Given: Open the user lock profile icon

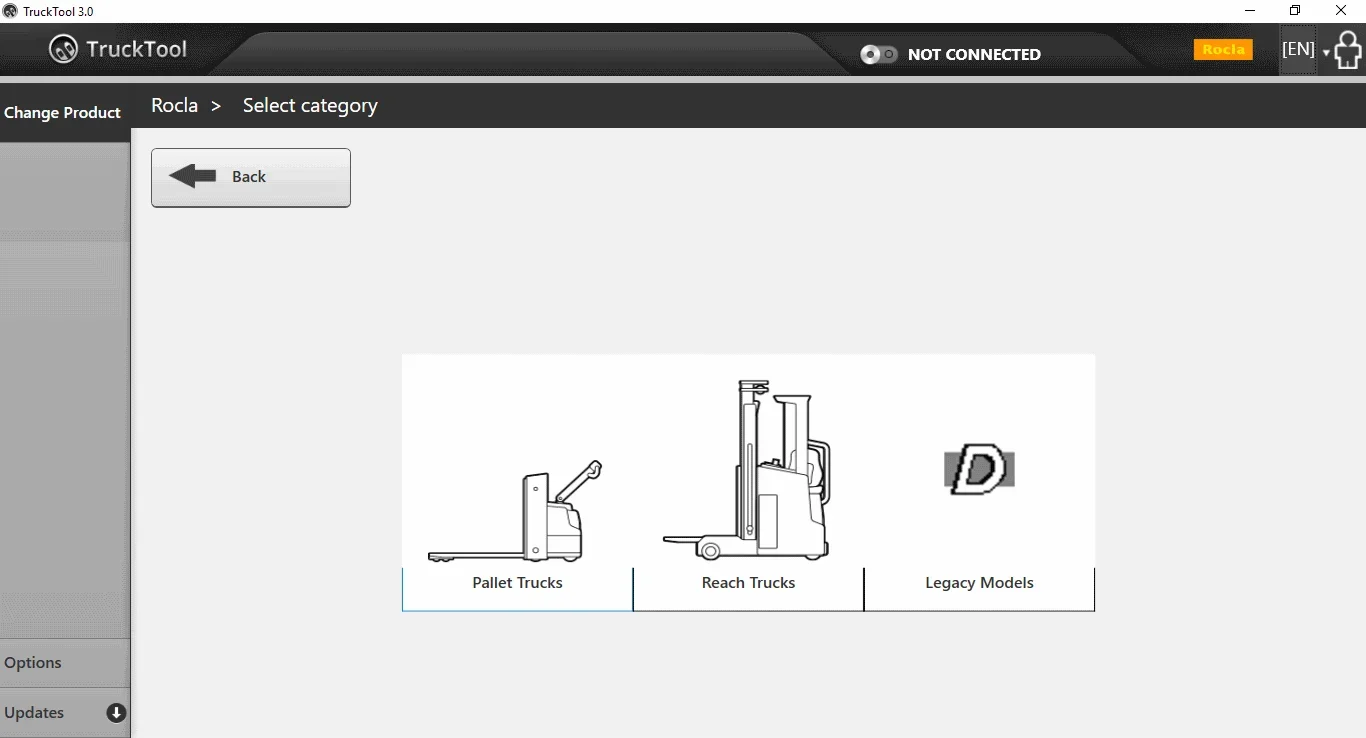Looking at the screenshot, I should click(x=1348, y=50).
